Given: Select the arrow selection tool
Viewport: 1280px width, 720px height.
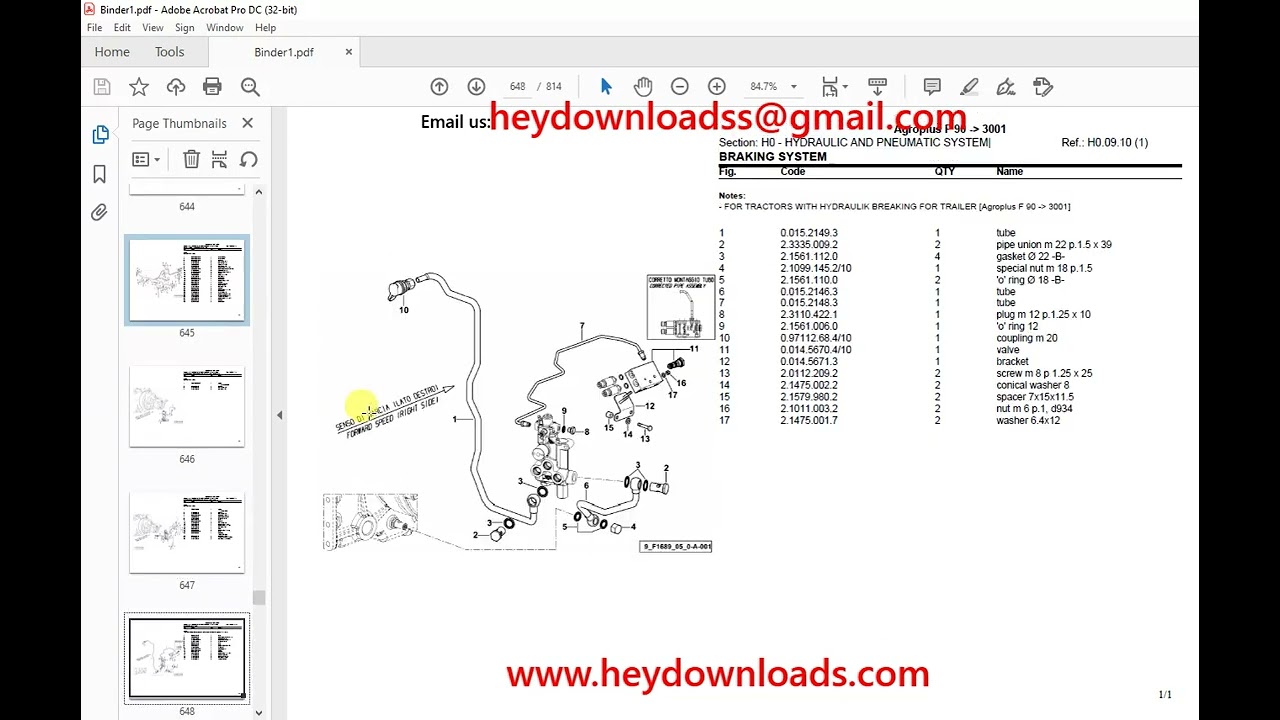Looking at the screenshot, I should [x=606, y=87].
